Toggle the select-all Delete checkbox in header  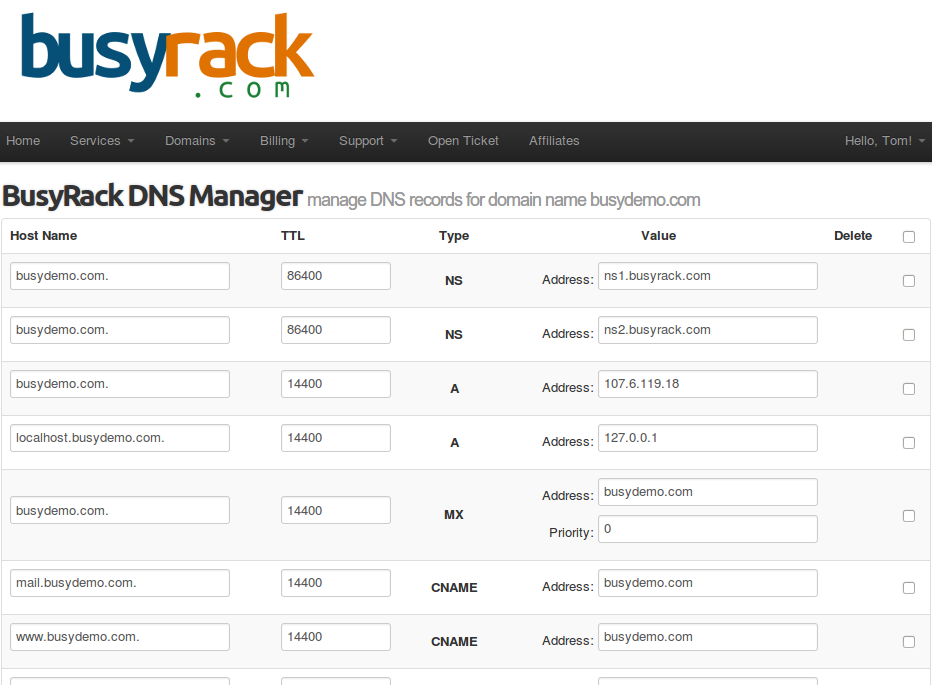[909, 237]
